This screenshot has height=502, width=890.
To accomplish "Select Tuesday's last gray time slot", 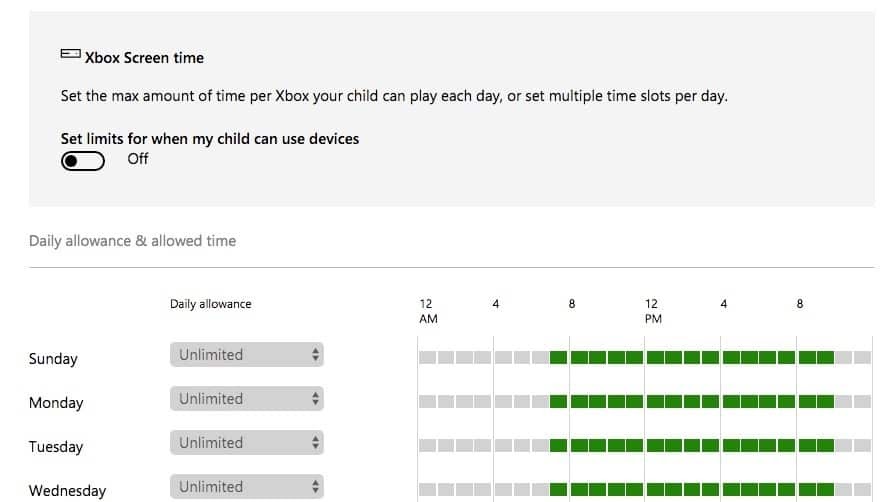I will point(862,445).
